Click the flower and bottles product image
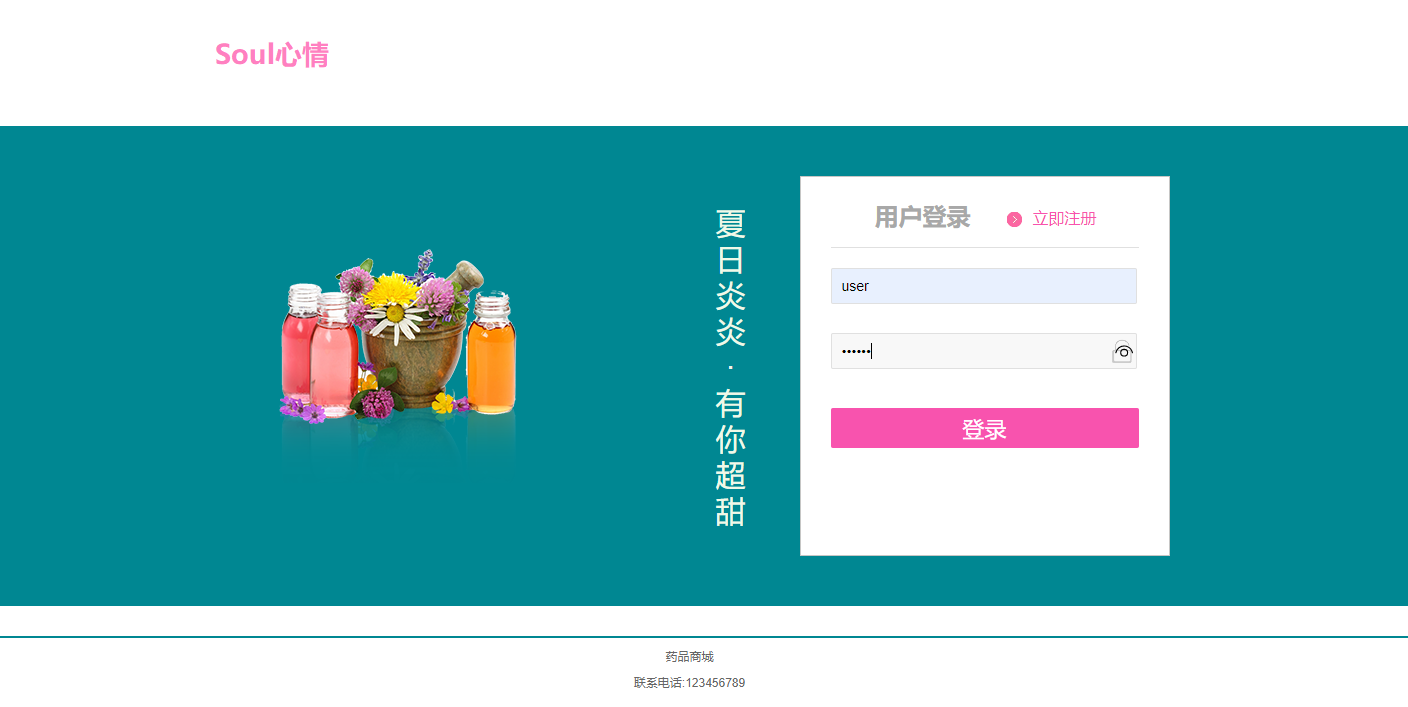This screenshot has height=707, width=1408. coord(398,350)
